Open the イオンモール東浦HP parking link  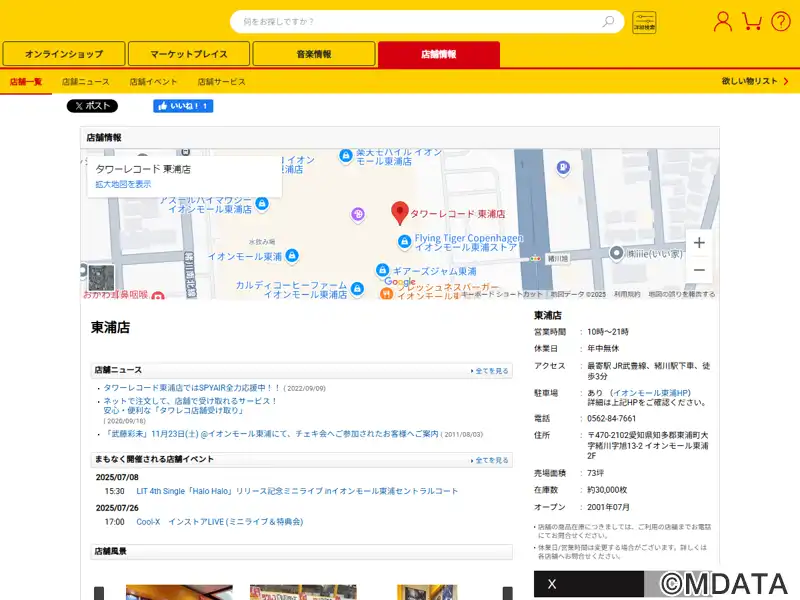(x=652, y=393)
